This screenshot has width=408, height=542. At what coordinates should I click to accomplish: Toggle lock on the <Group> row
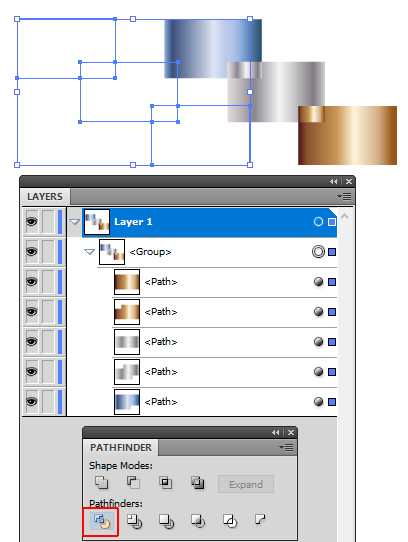click(x=48, y=252)
